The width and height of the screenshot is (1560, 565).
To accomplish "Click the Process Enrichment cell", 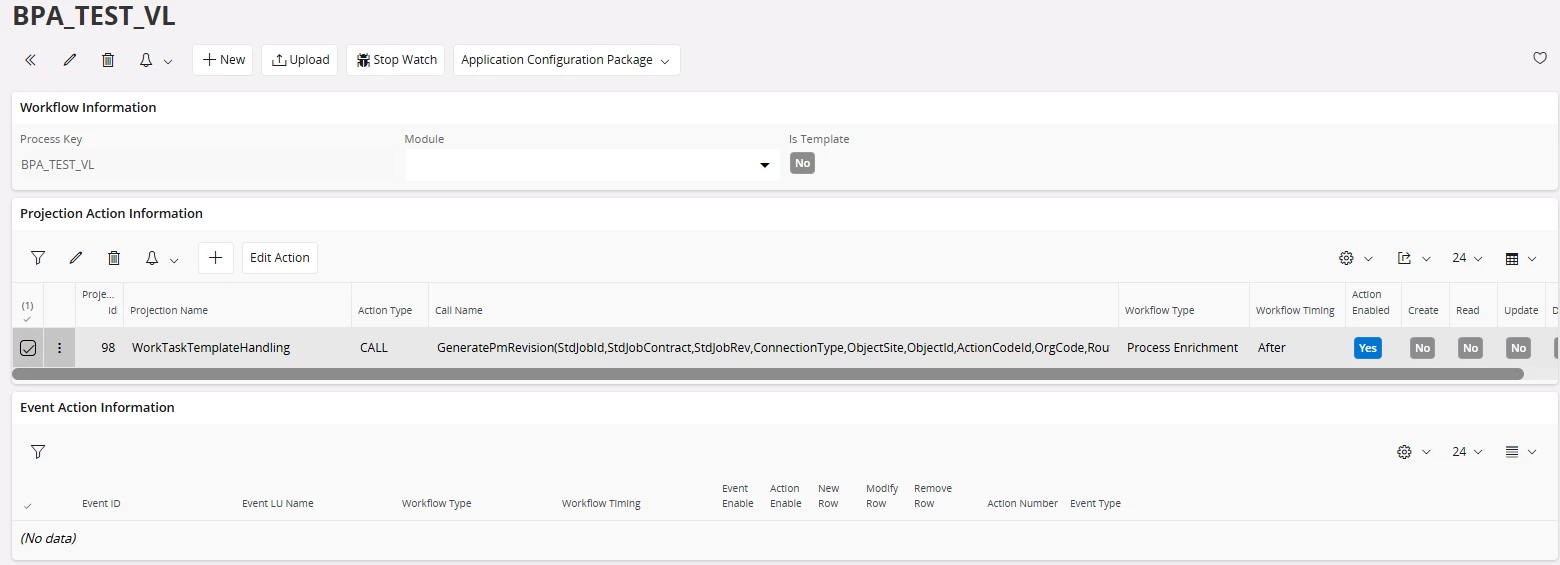I will (1183, 348).
